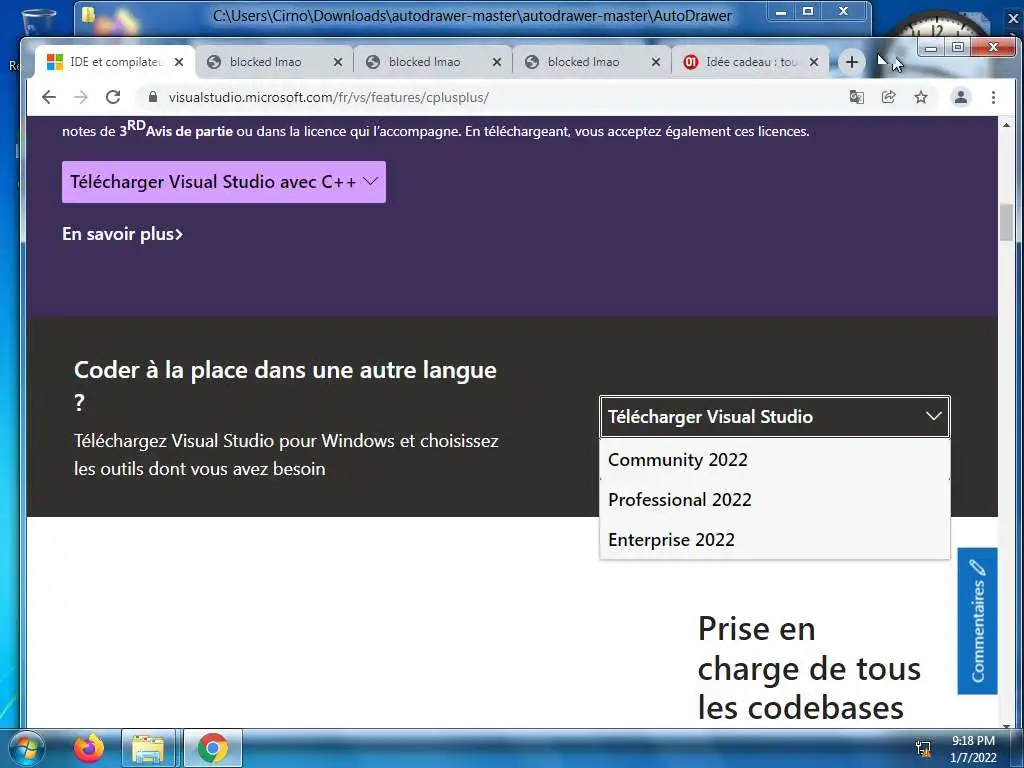This screenshot has width=1024, height=768.
Task: Open File Explorer from the taskbar
Action: 148,748
